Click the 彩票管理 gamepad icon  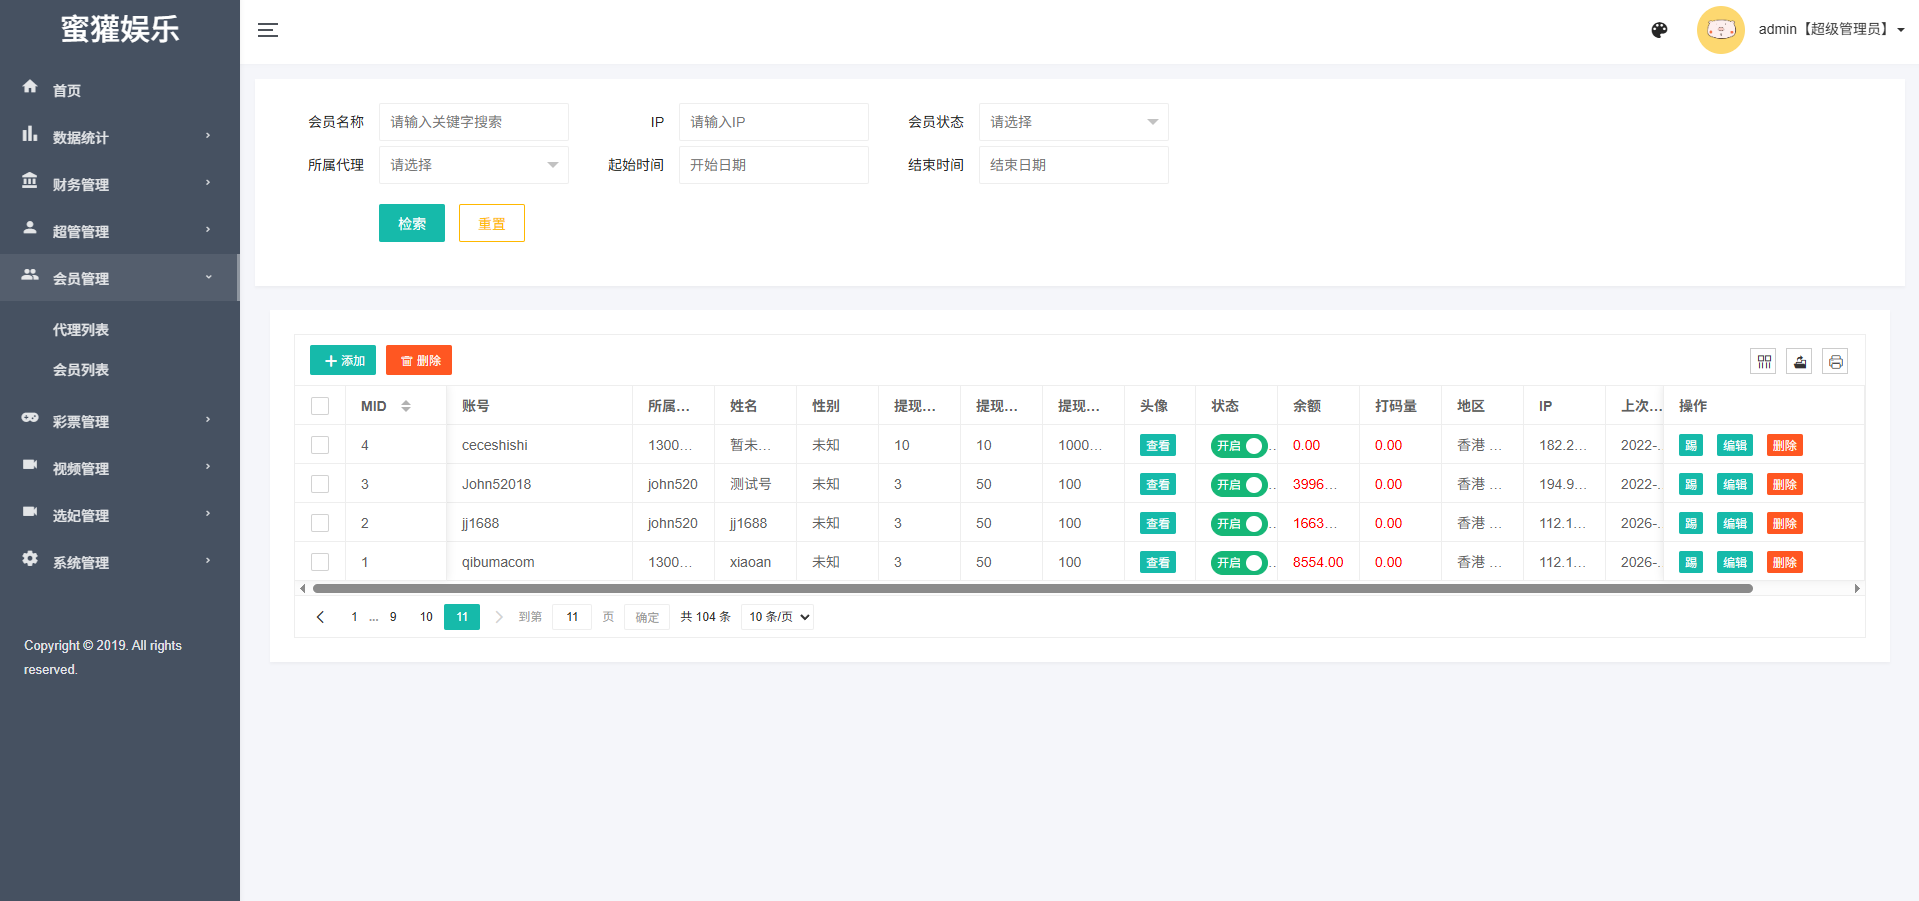pyautogui.click(x=30, y=418)
